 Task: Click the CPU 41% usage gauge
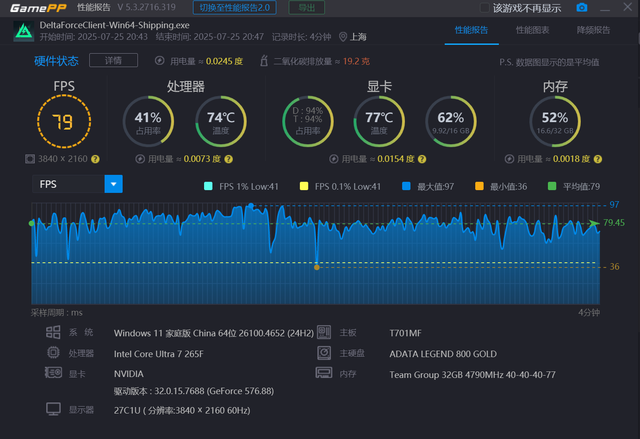coord(148,122)
